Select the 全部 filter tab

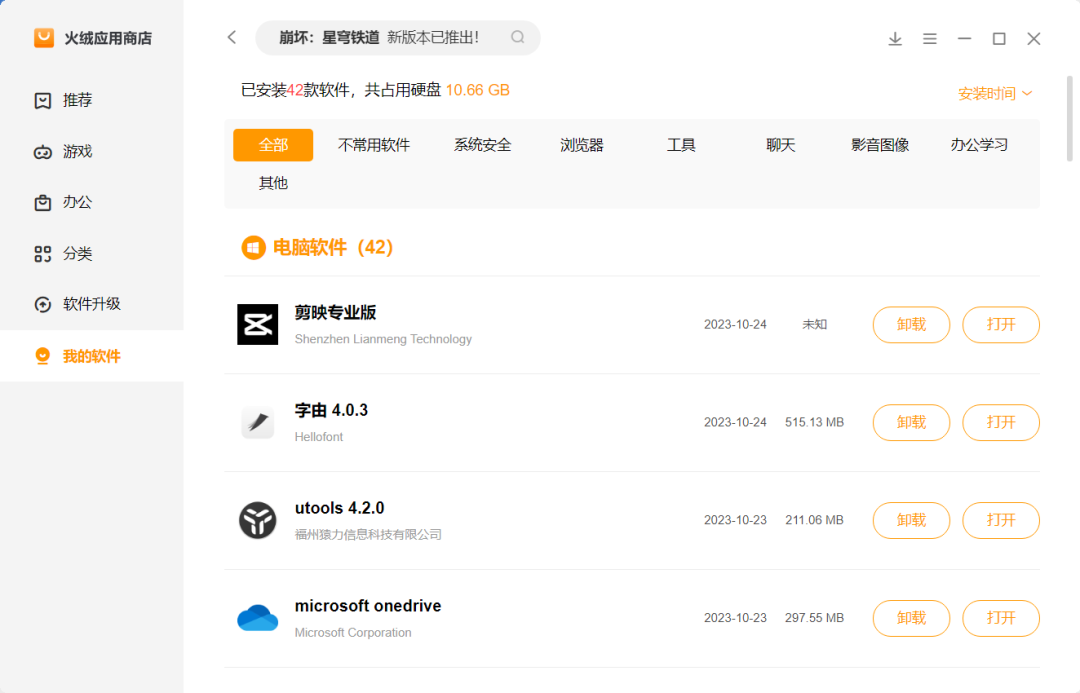coord(273,145)
